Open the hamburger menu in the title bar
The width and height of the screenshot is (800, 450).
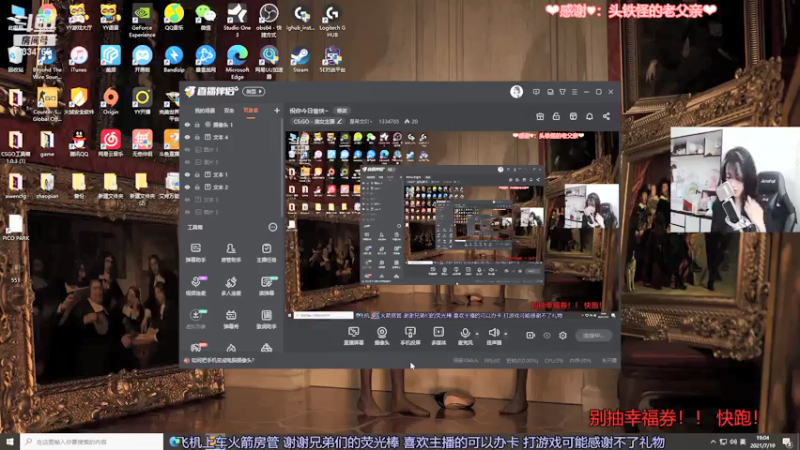tap(574, 92)
